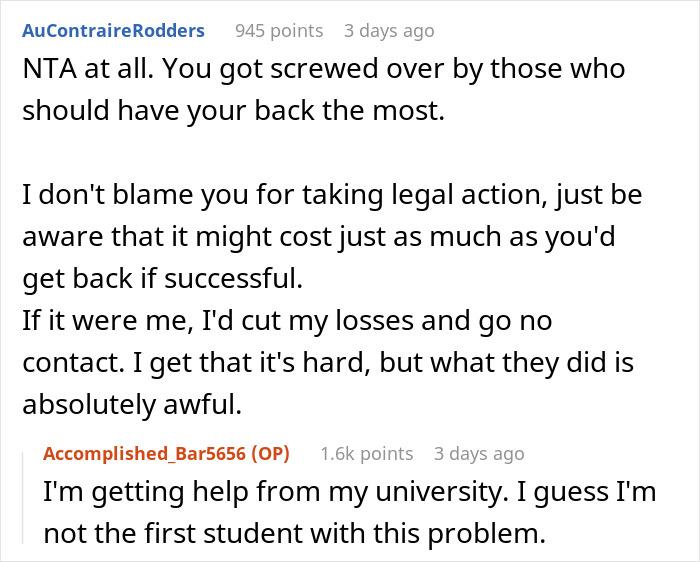Screen dimensions: 700x562
Task: Click the word NTA in the comment
Action: (49, 69)
